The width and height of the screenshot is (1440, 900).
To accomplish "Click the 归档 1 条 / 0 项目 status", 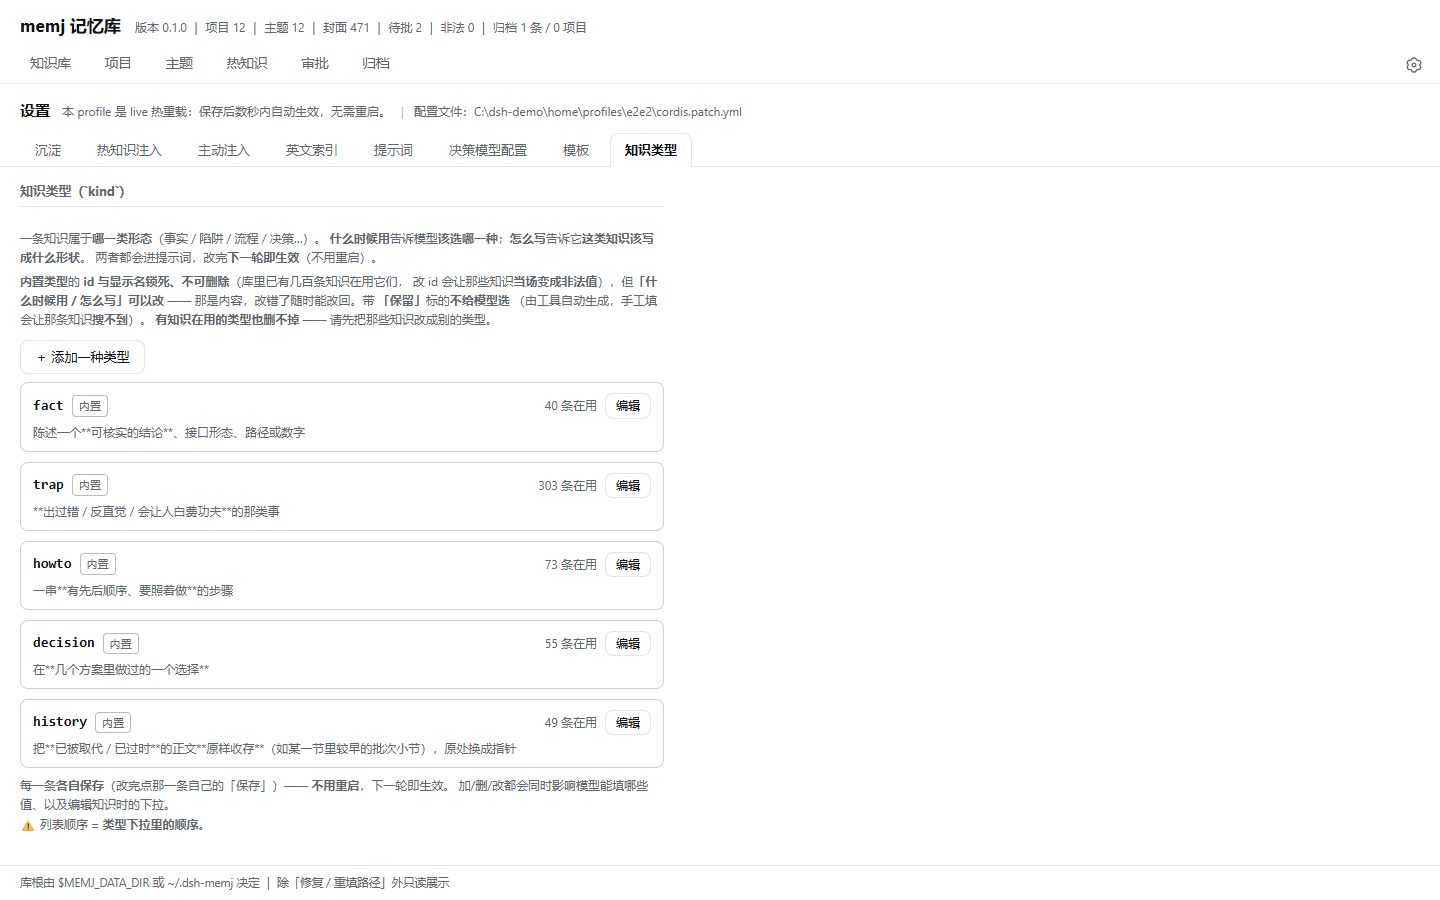I will (x=540, y=28).
